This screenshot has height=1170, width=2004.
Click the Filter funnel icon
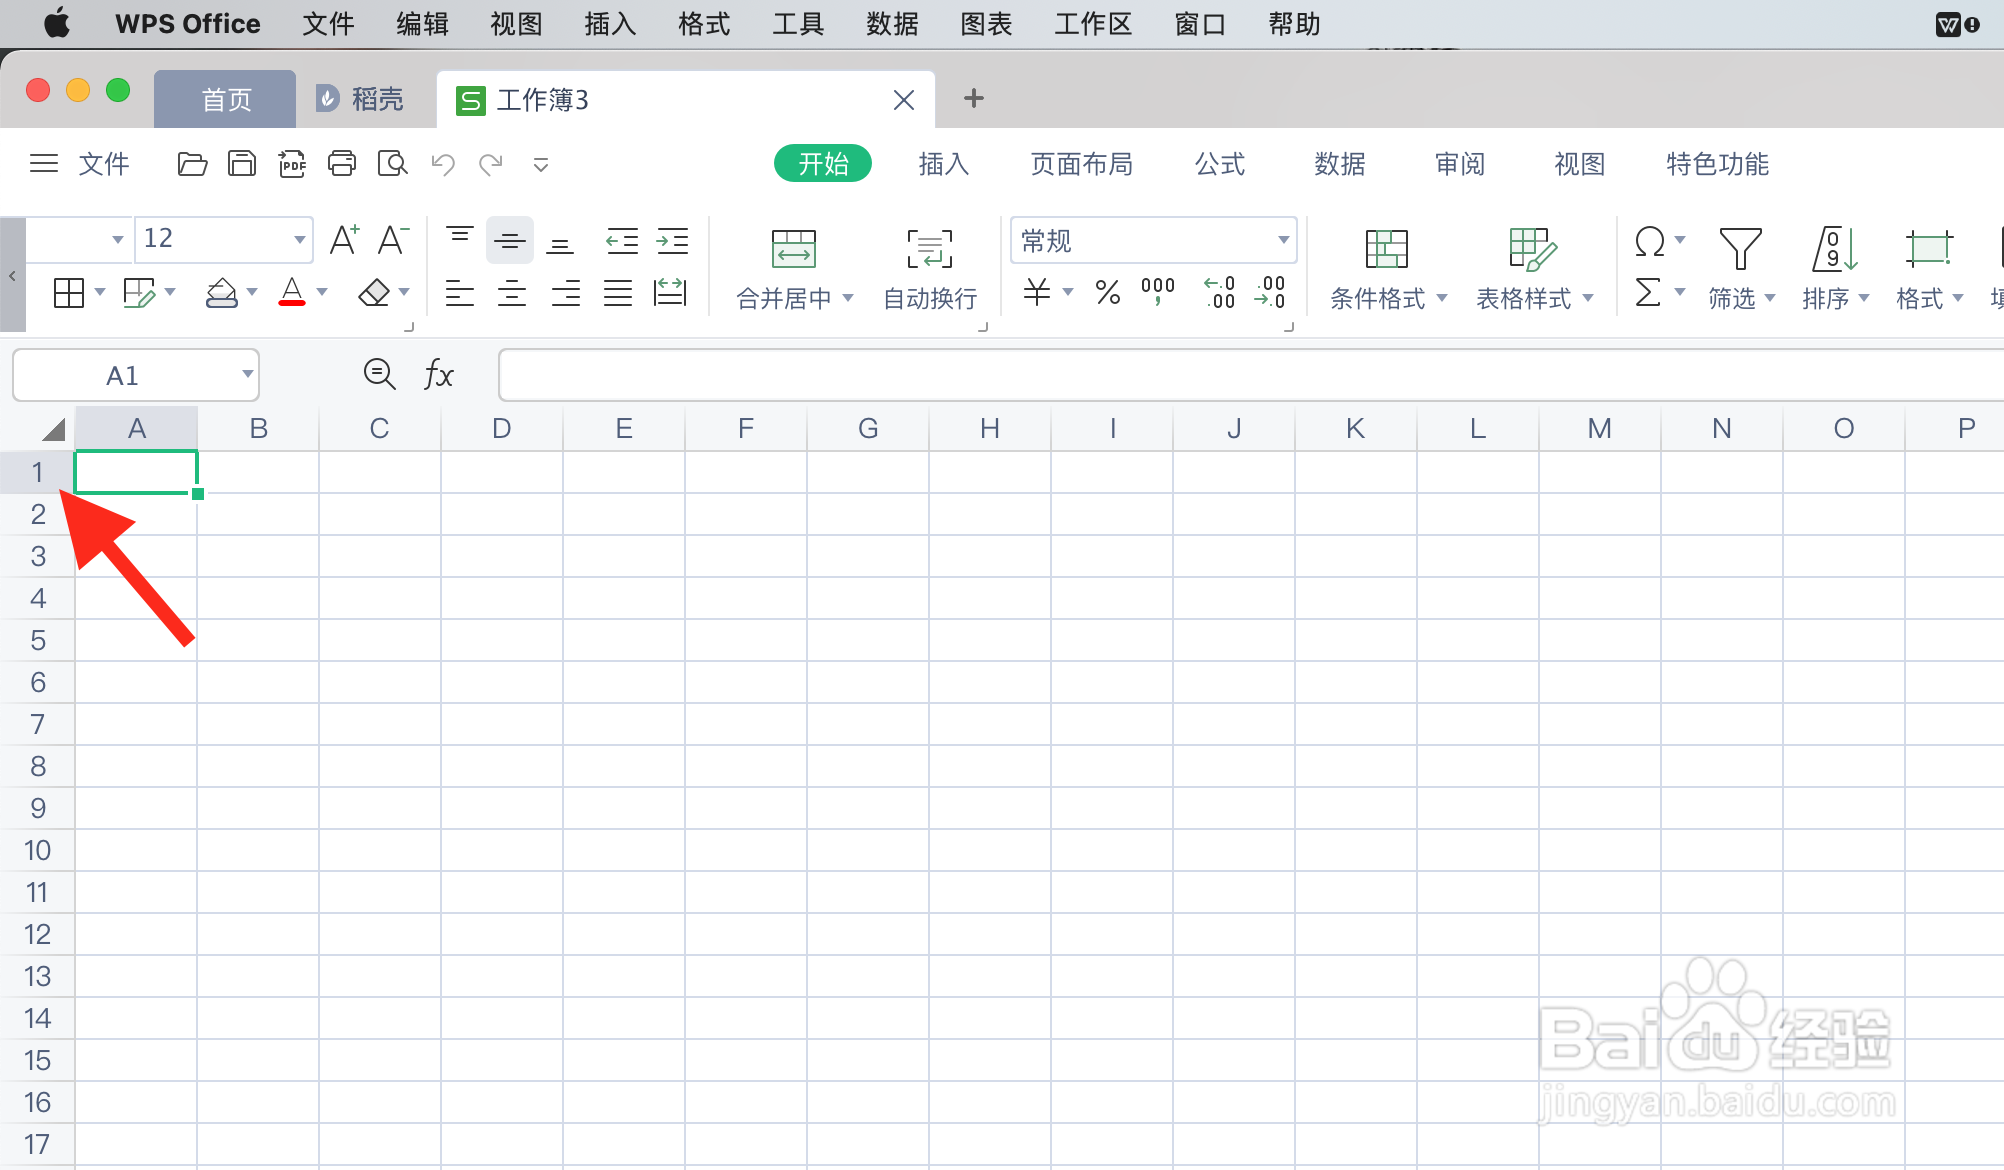point(1739,248)
